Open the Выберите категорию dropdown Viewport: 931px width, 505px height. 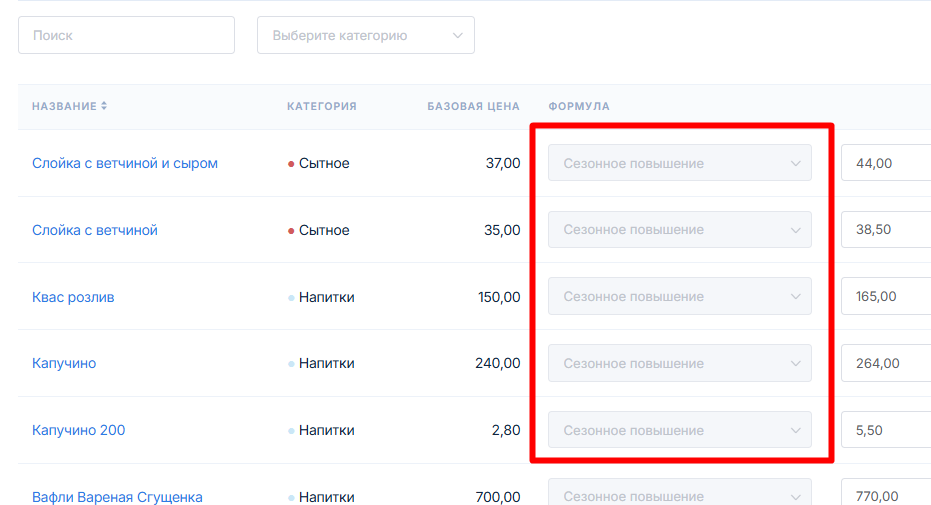pyautogui.click(x=365, y=35)
